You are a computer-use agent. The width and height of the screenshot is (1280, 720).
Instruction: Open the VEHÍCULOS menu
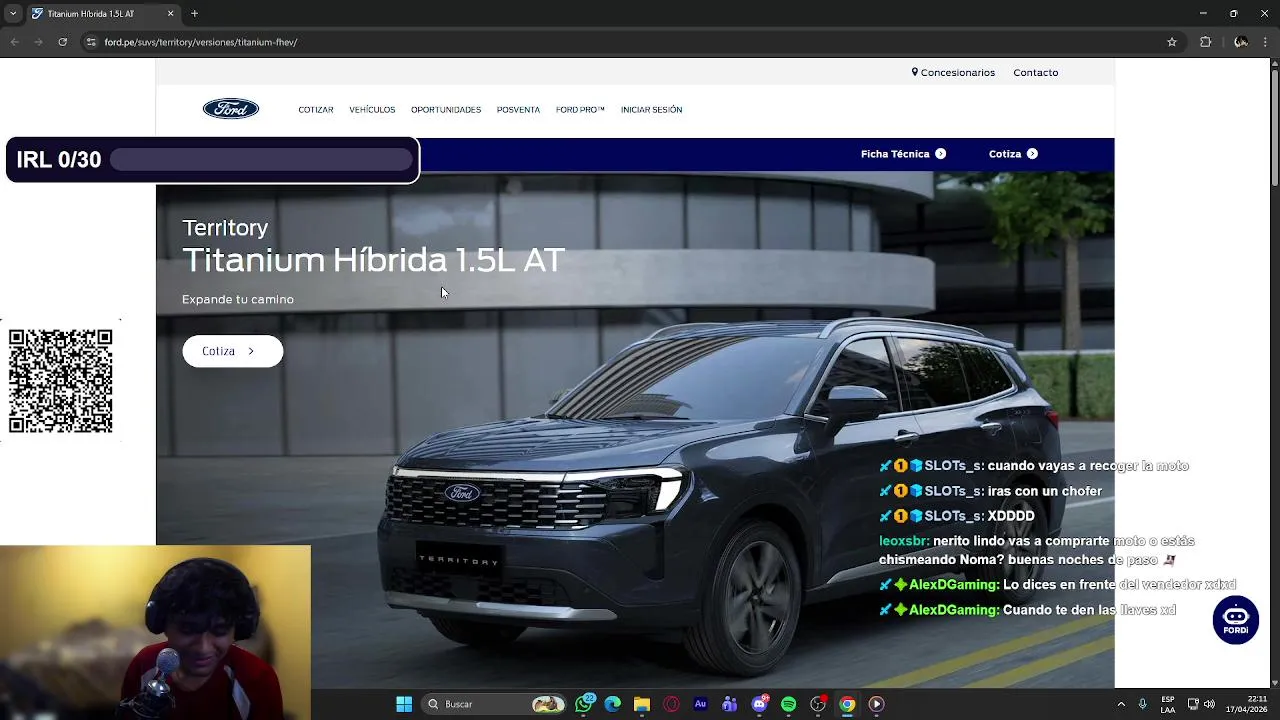pyautogui.click(x=372, y=110)
